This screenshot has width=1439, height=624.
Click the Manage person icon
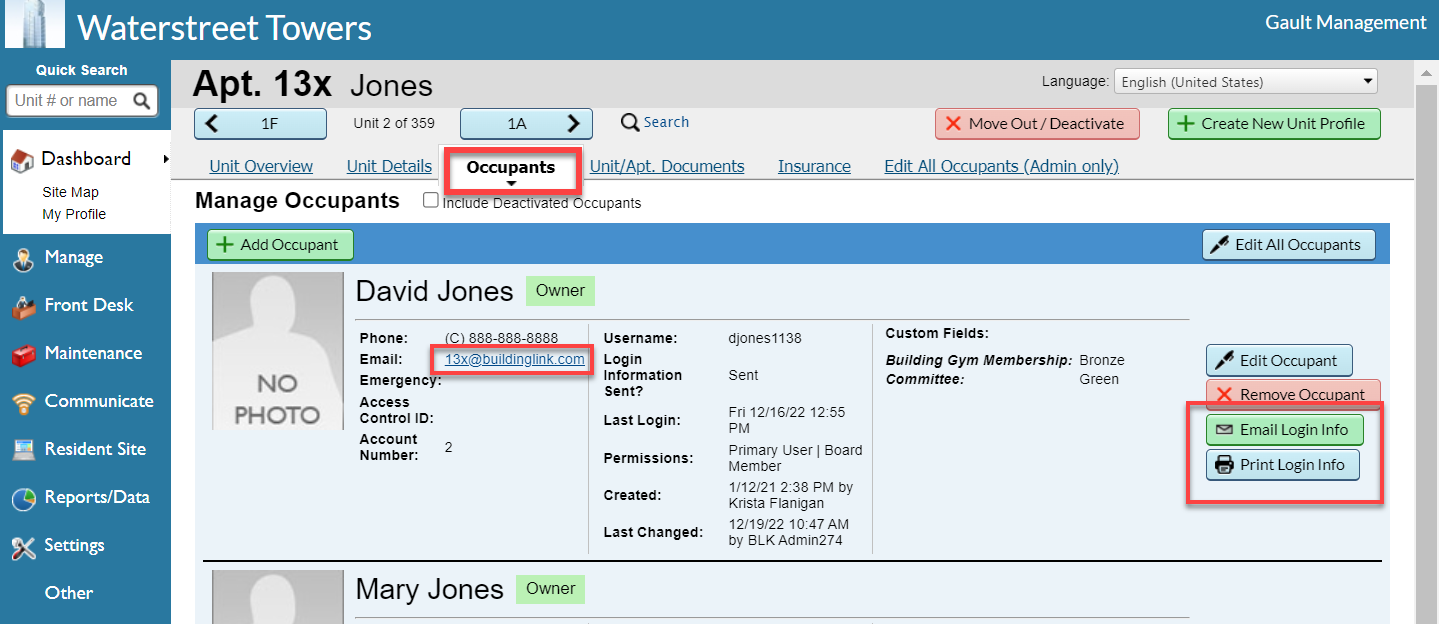(x=23, y=259)
